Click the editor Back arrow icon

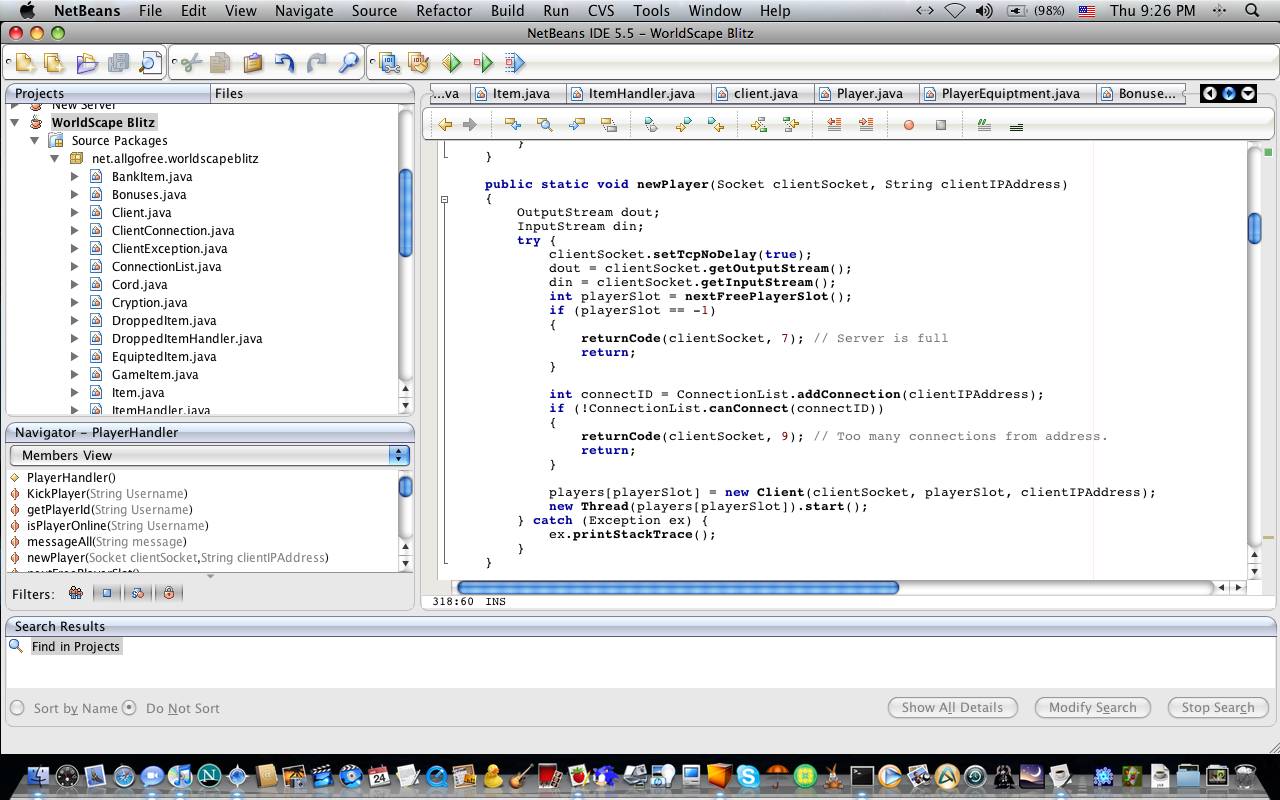coord(445,125)
